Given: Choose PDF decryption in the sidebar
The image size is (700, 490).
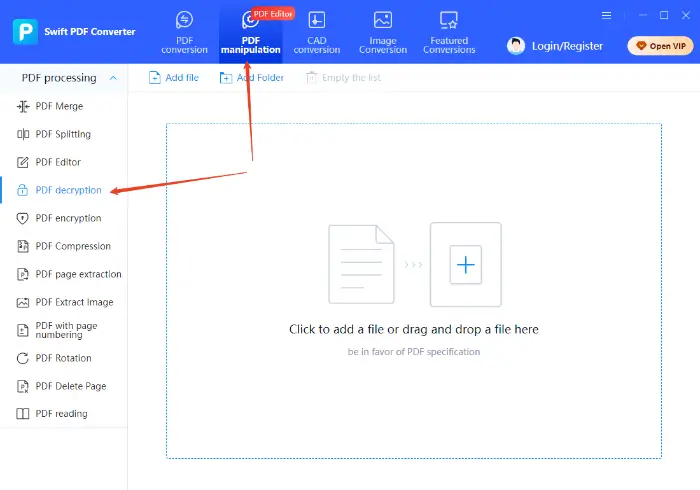Looking at the screenshot, I should click(x=63, y=190).
